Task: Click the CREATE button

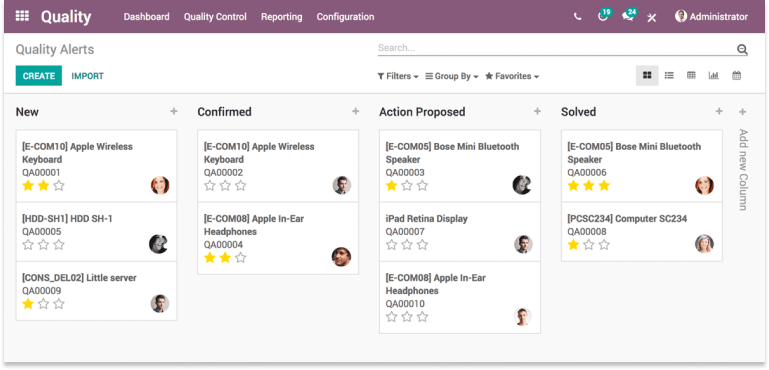Action: pos(39,76)
